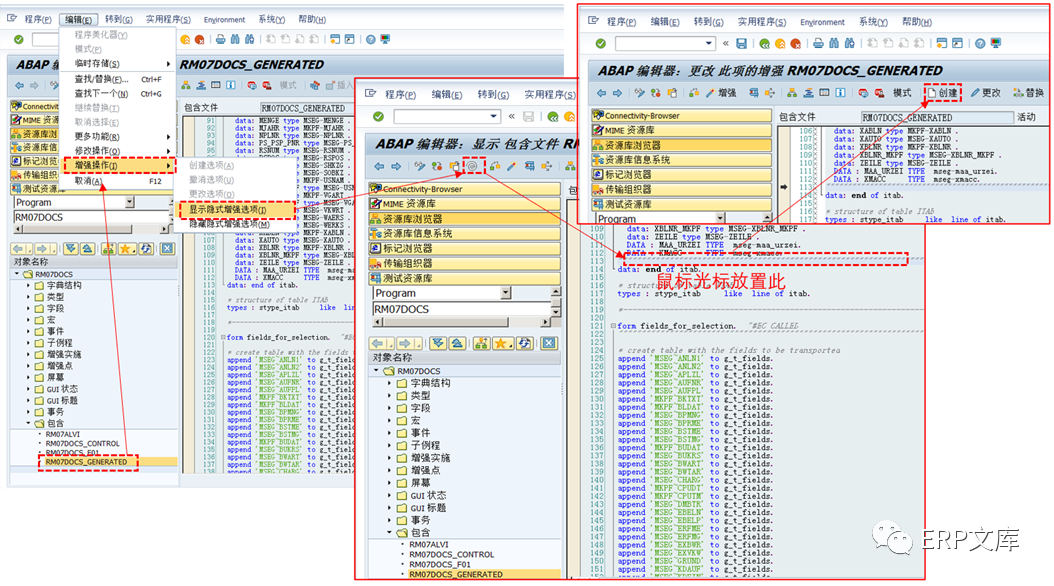The width and height of the screenshot is (1054, 586).
Task: Click the Save icon on the standard toolbar
Action: [741, 44]
